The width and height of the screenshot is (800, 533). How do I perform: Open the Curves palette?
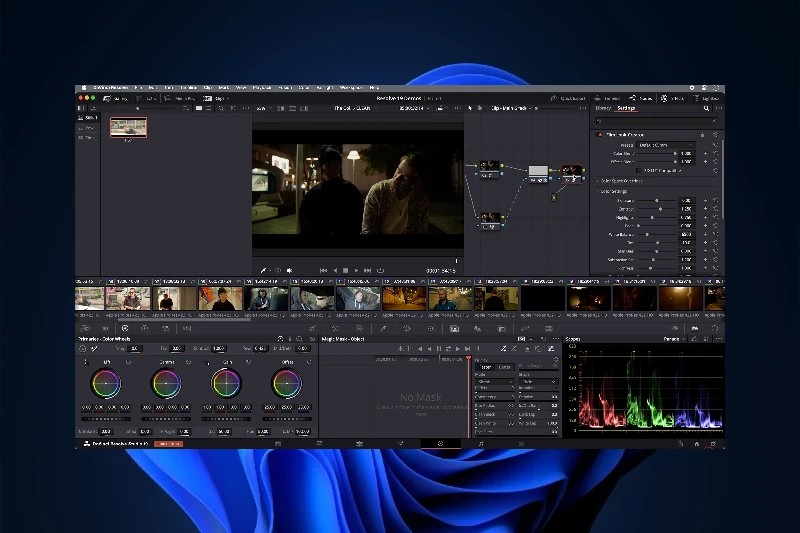point(312,328)
